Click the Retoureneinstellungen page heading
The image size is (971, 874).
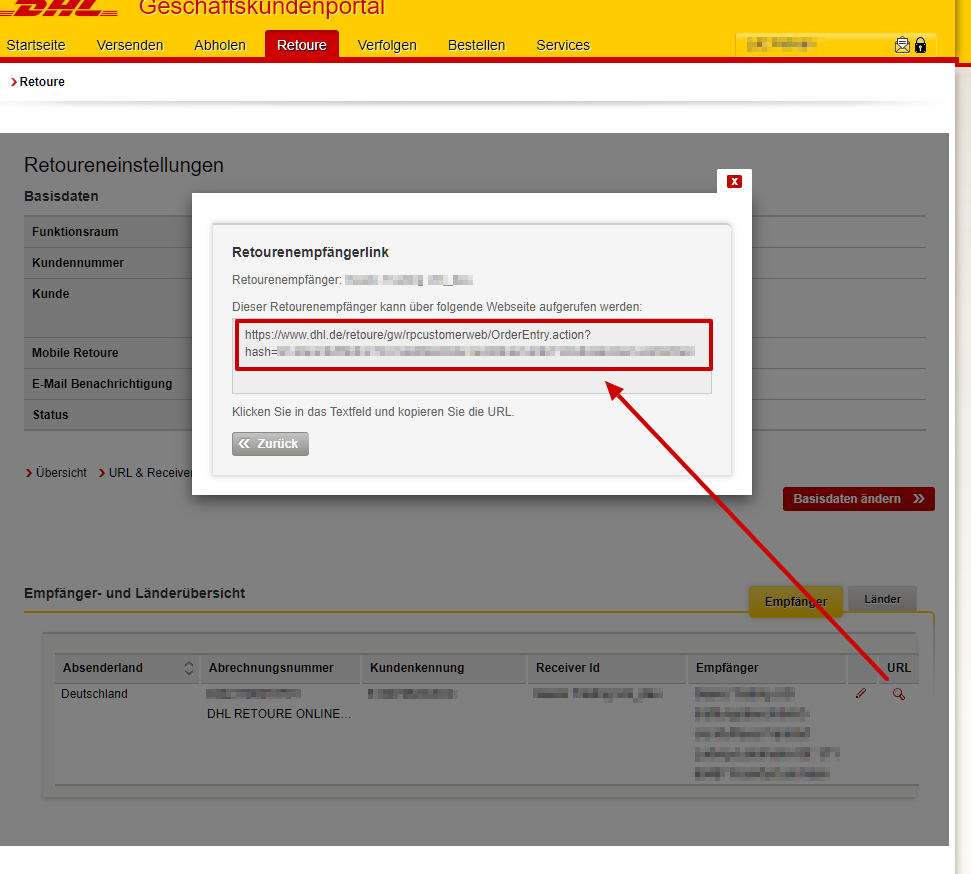tap(124, 165)
